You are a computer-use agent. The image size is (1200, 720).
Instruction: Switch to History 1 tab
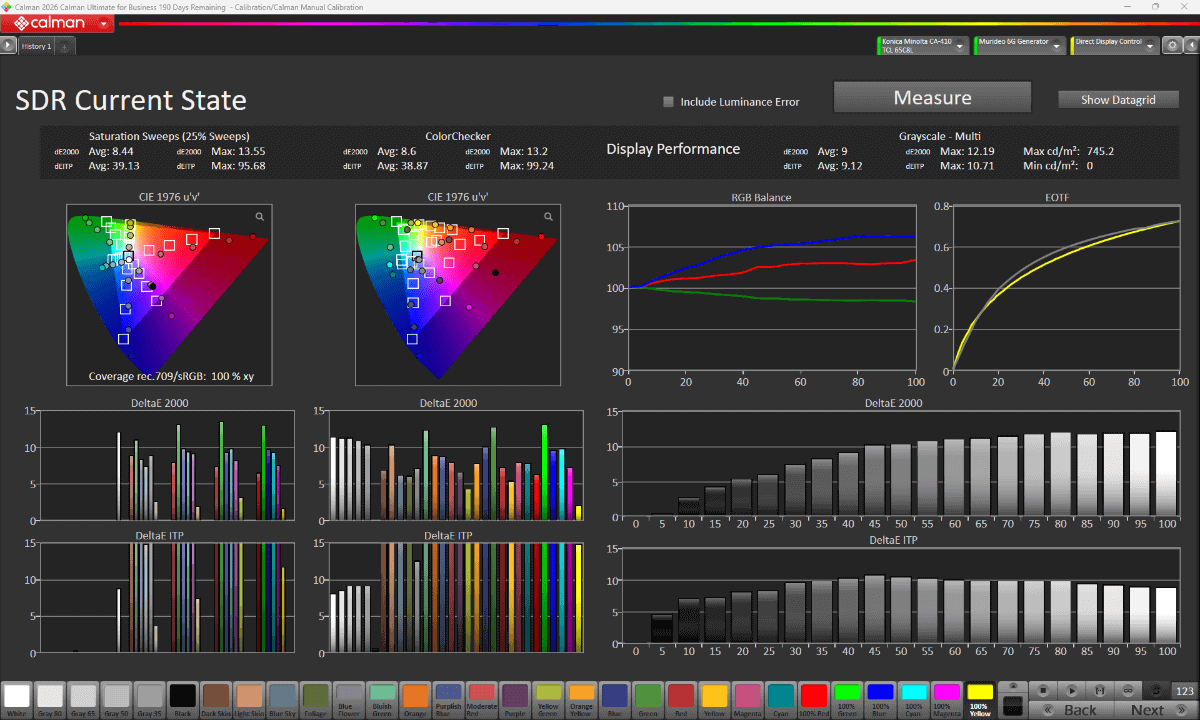point(36,46)
